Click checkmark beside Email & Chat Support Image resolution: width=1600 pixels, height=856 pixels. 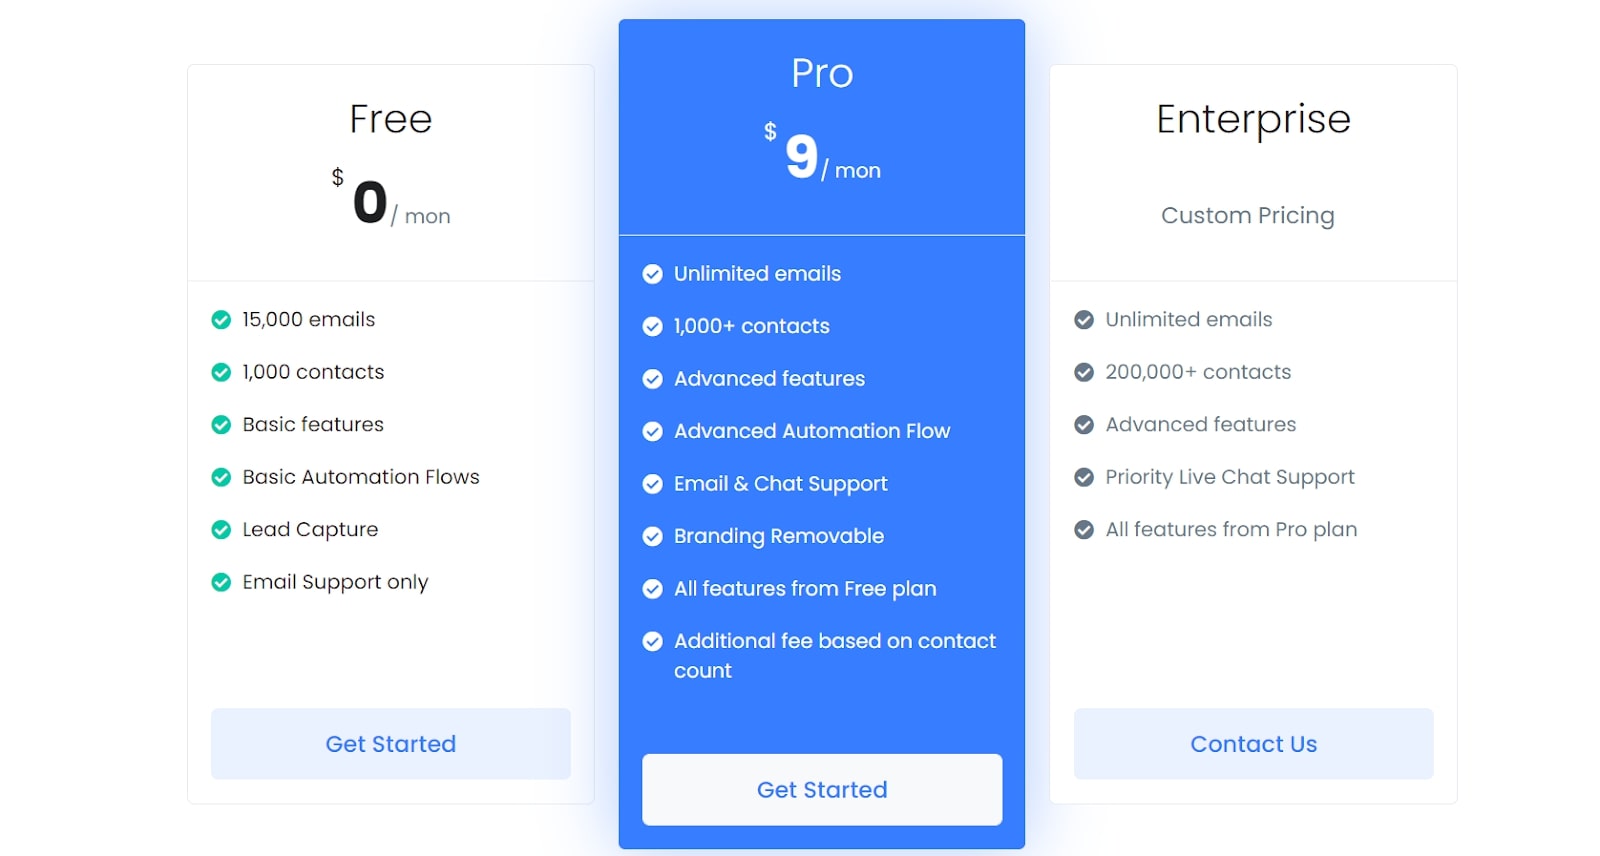652,484
